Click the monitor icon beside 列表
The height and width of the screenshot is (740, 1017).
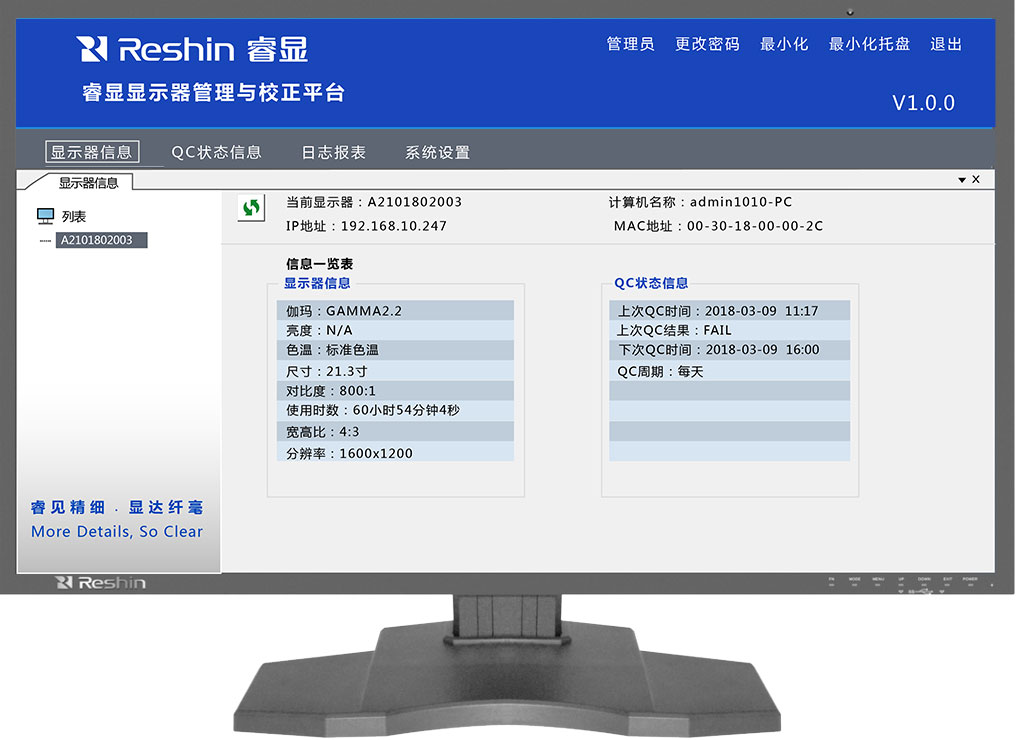coord(45,216)
